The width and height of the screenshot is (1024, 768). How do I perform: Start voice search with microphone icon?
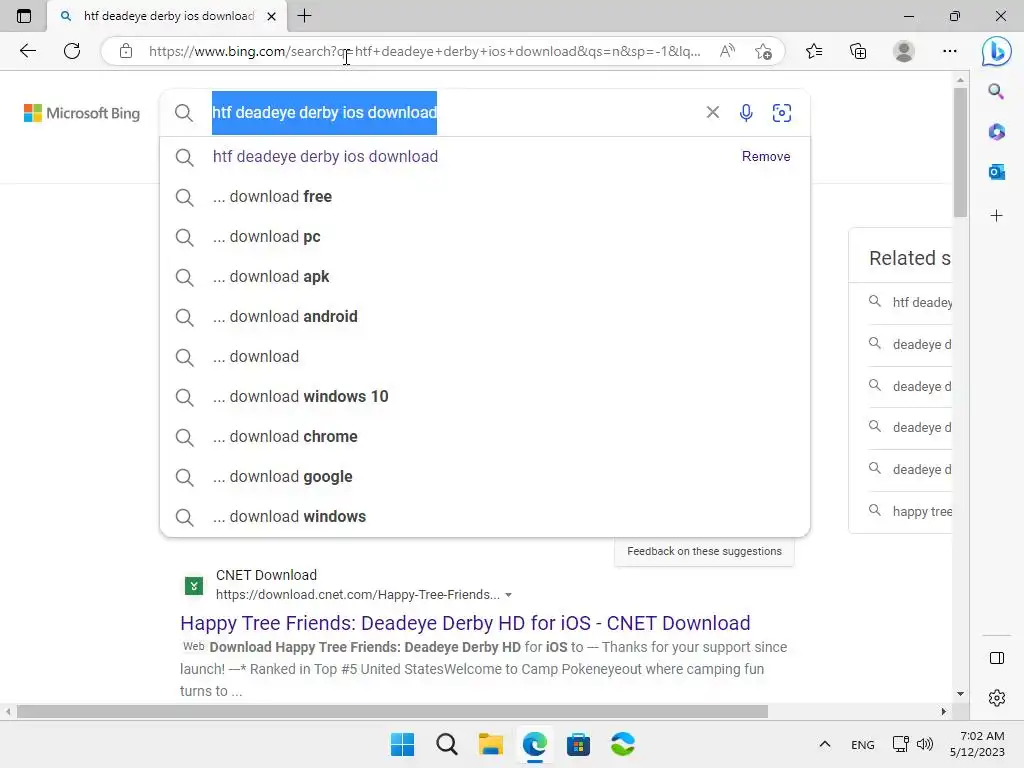tap(746, 113)
